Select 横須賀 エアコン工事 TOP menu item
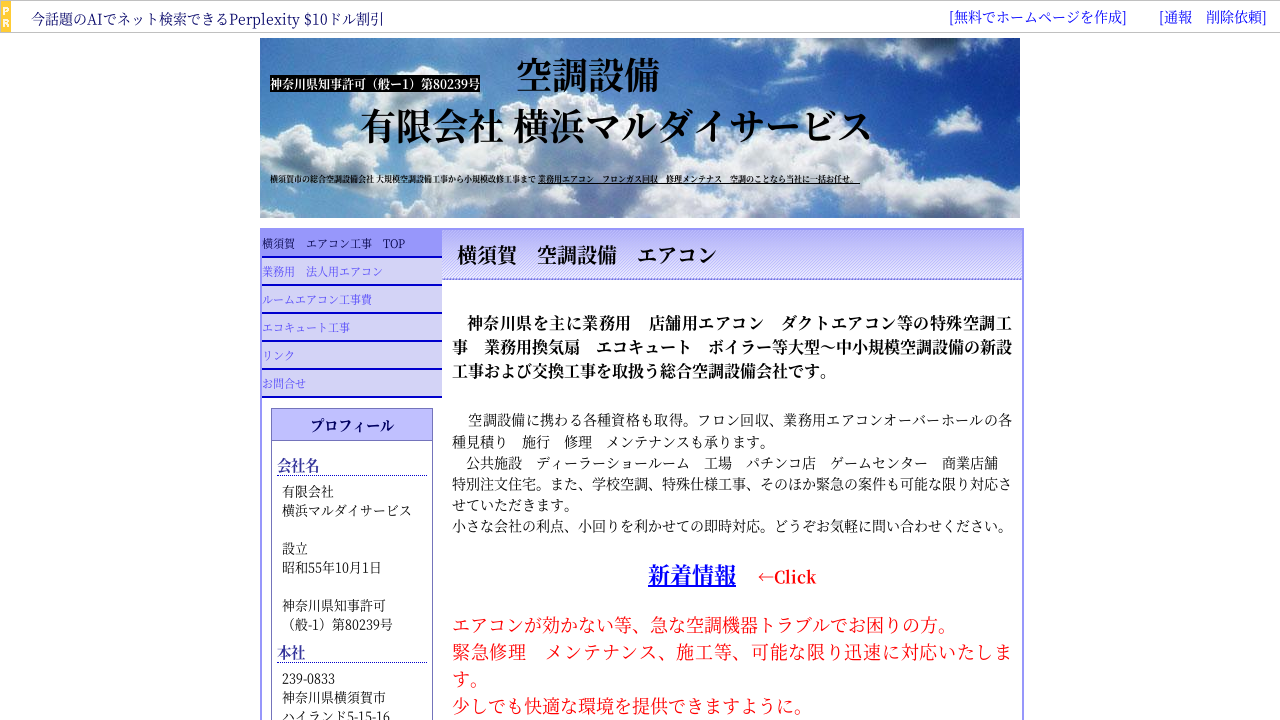Viewport: 1280px width, 720px height. [x=334, y=244]
